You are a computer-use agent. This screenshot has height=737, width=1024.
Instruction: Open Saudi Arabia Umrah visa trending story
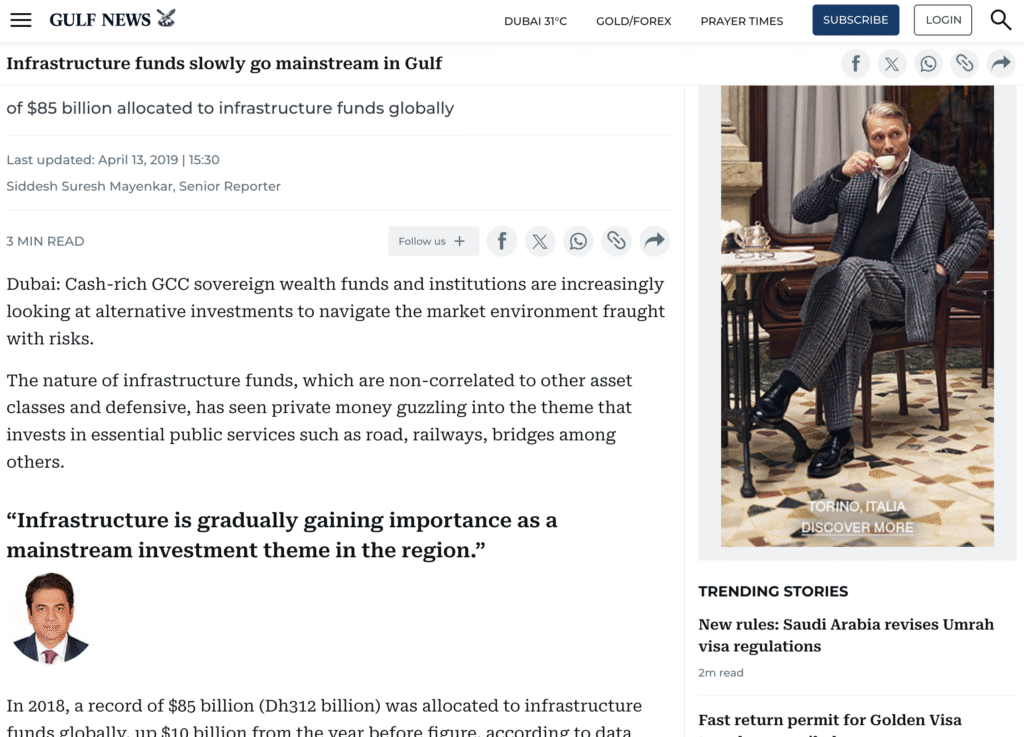[845, 635]
